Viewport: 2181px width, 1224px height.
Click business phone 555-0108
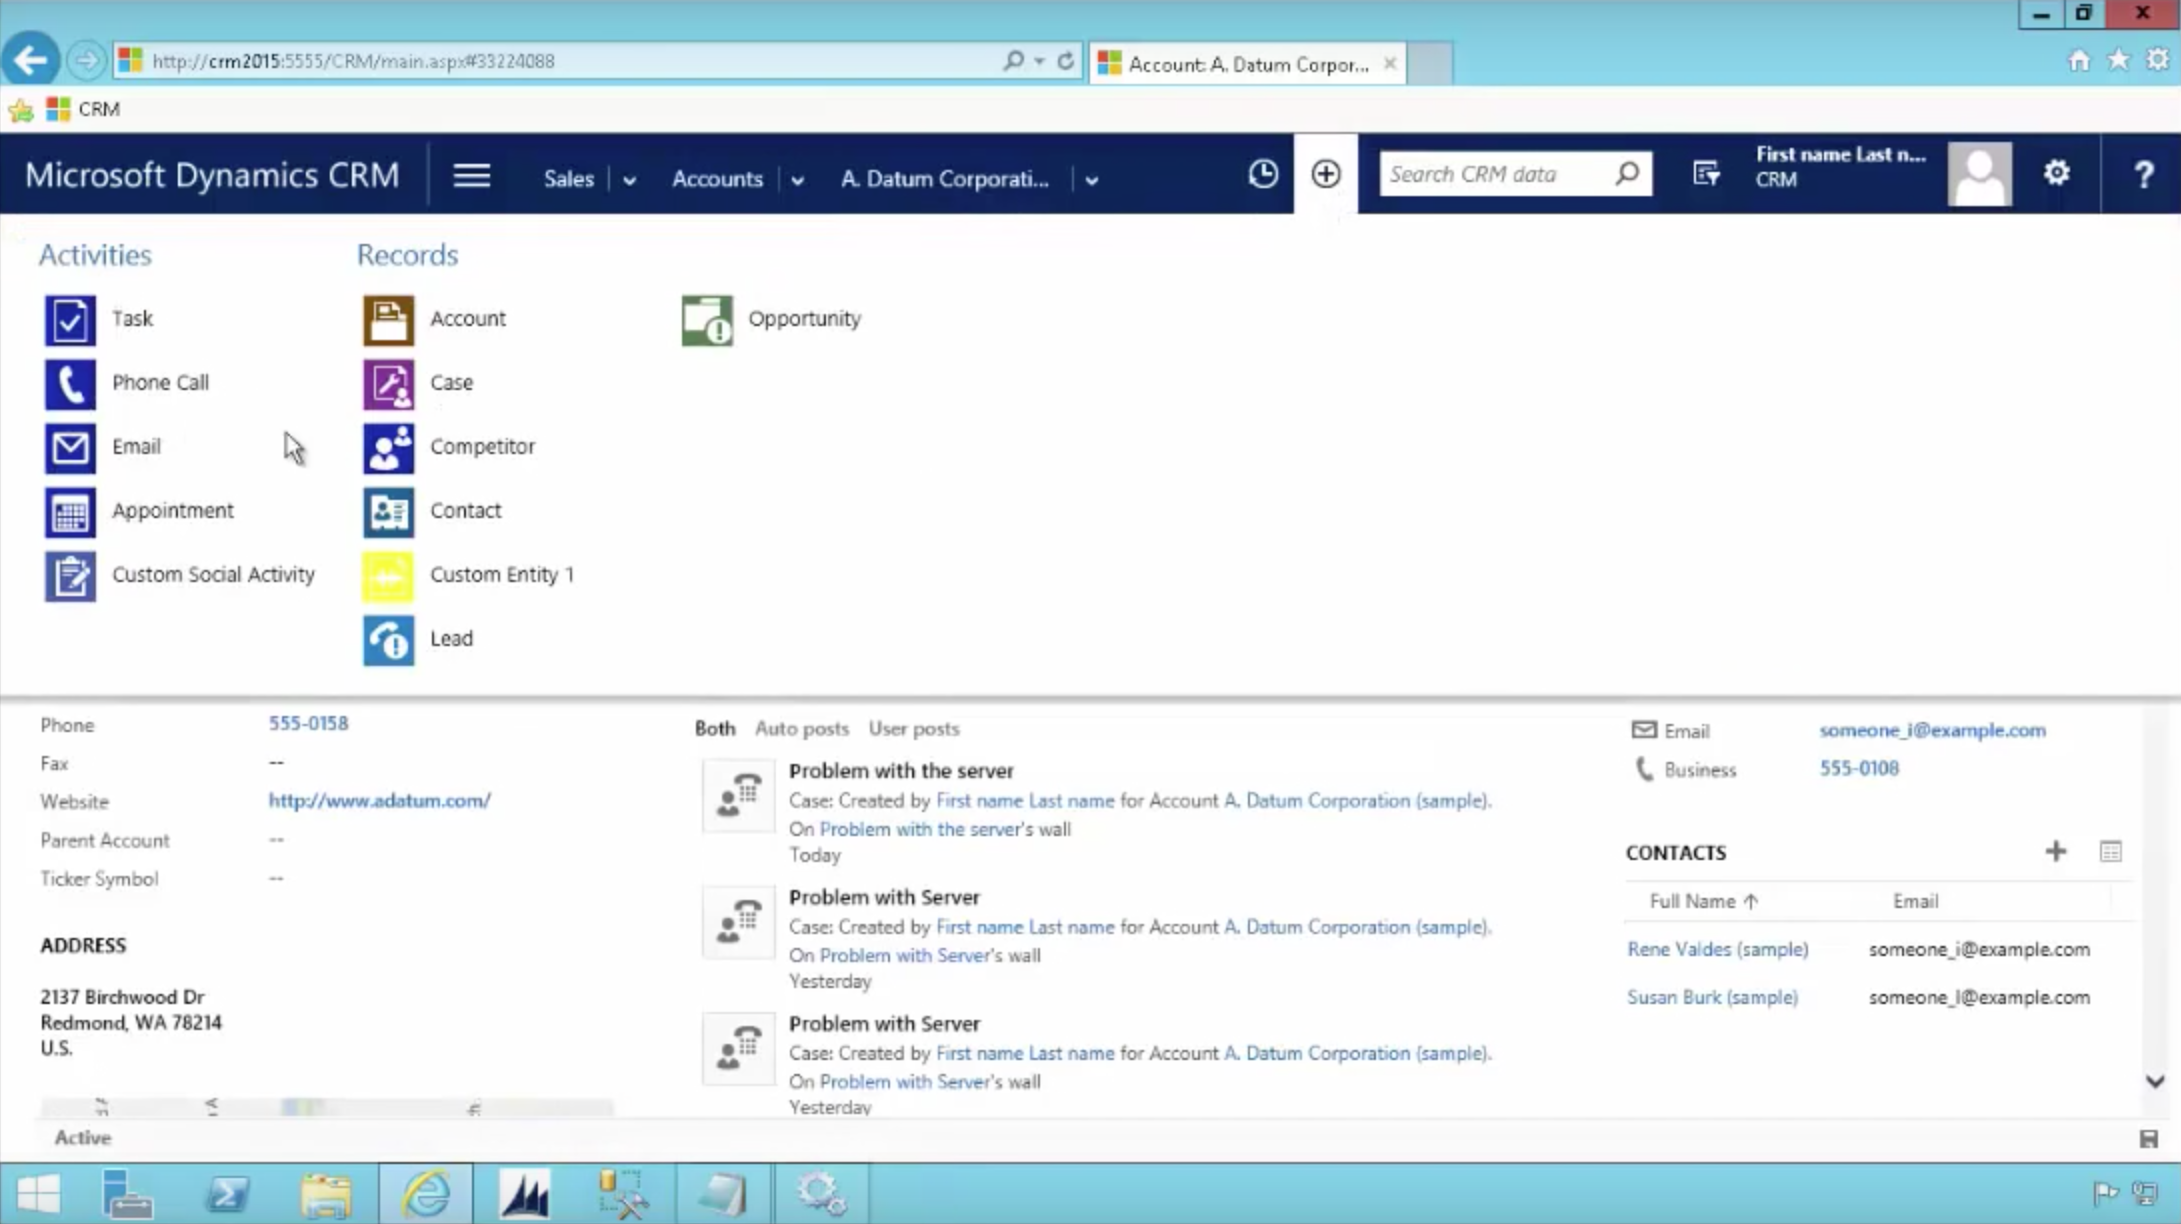pos(1858,768)
